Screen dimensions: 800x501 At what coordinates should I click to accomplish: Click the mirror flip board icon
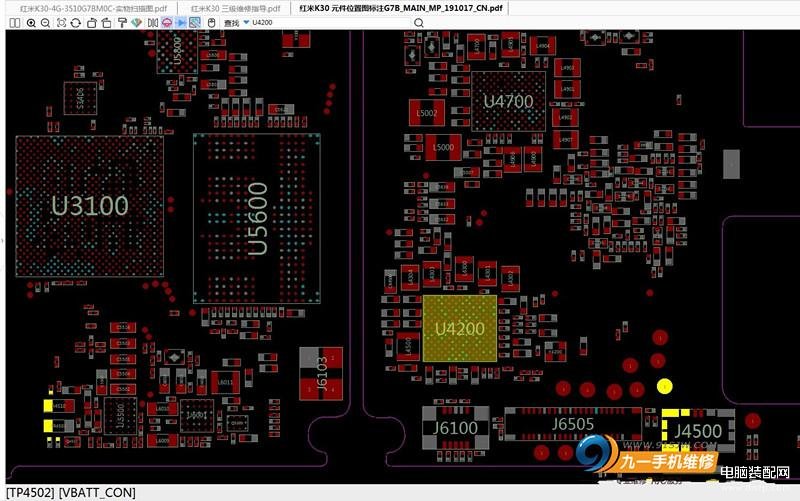pos(152,22)
